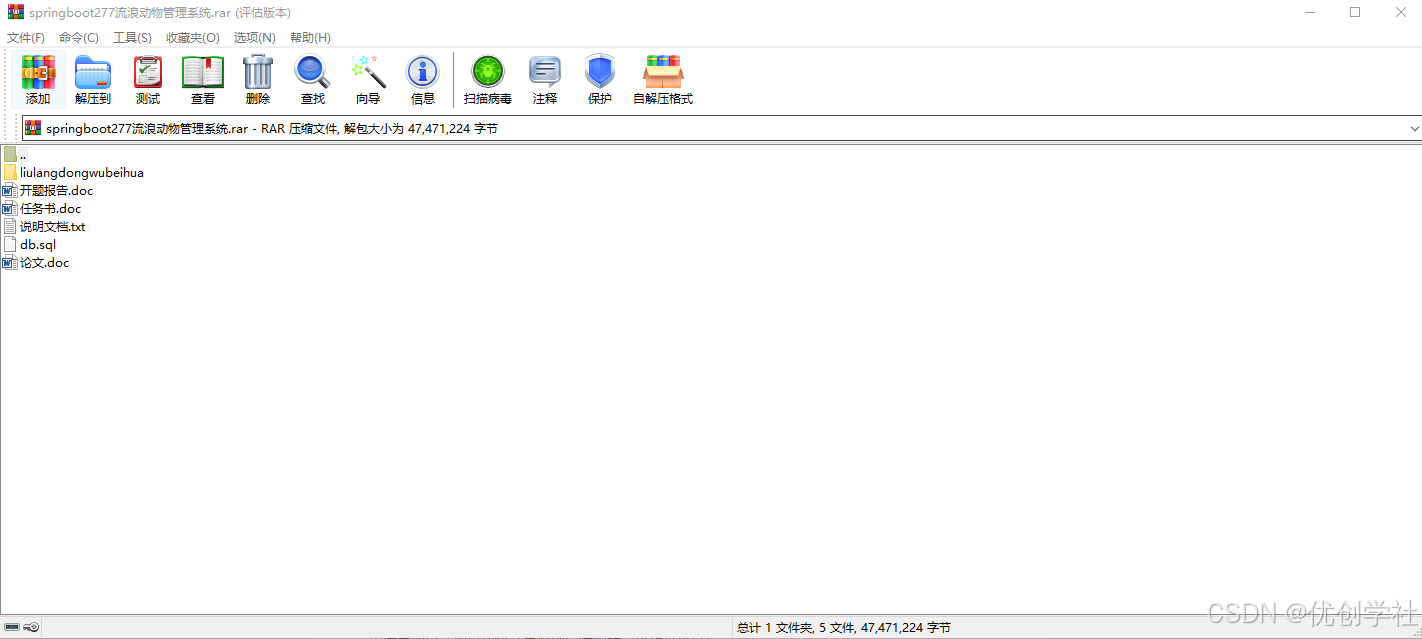Click the Word icon of 开题报告.doc
Screen dimensions: 1422x639
[10, 190]
